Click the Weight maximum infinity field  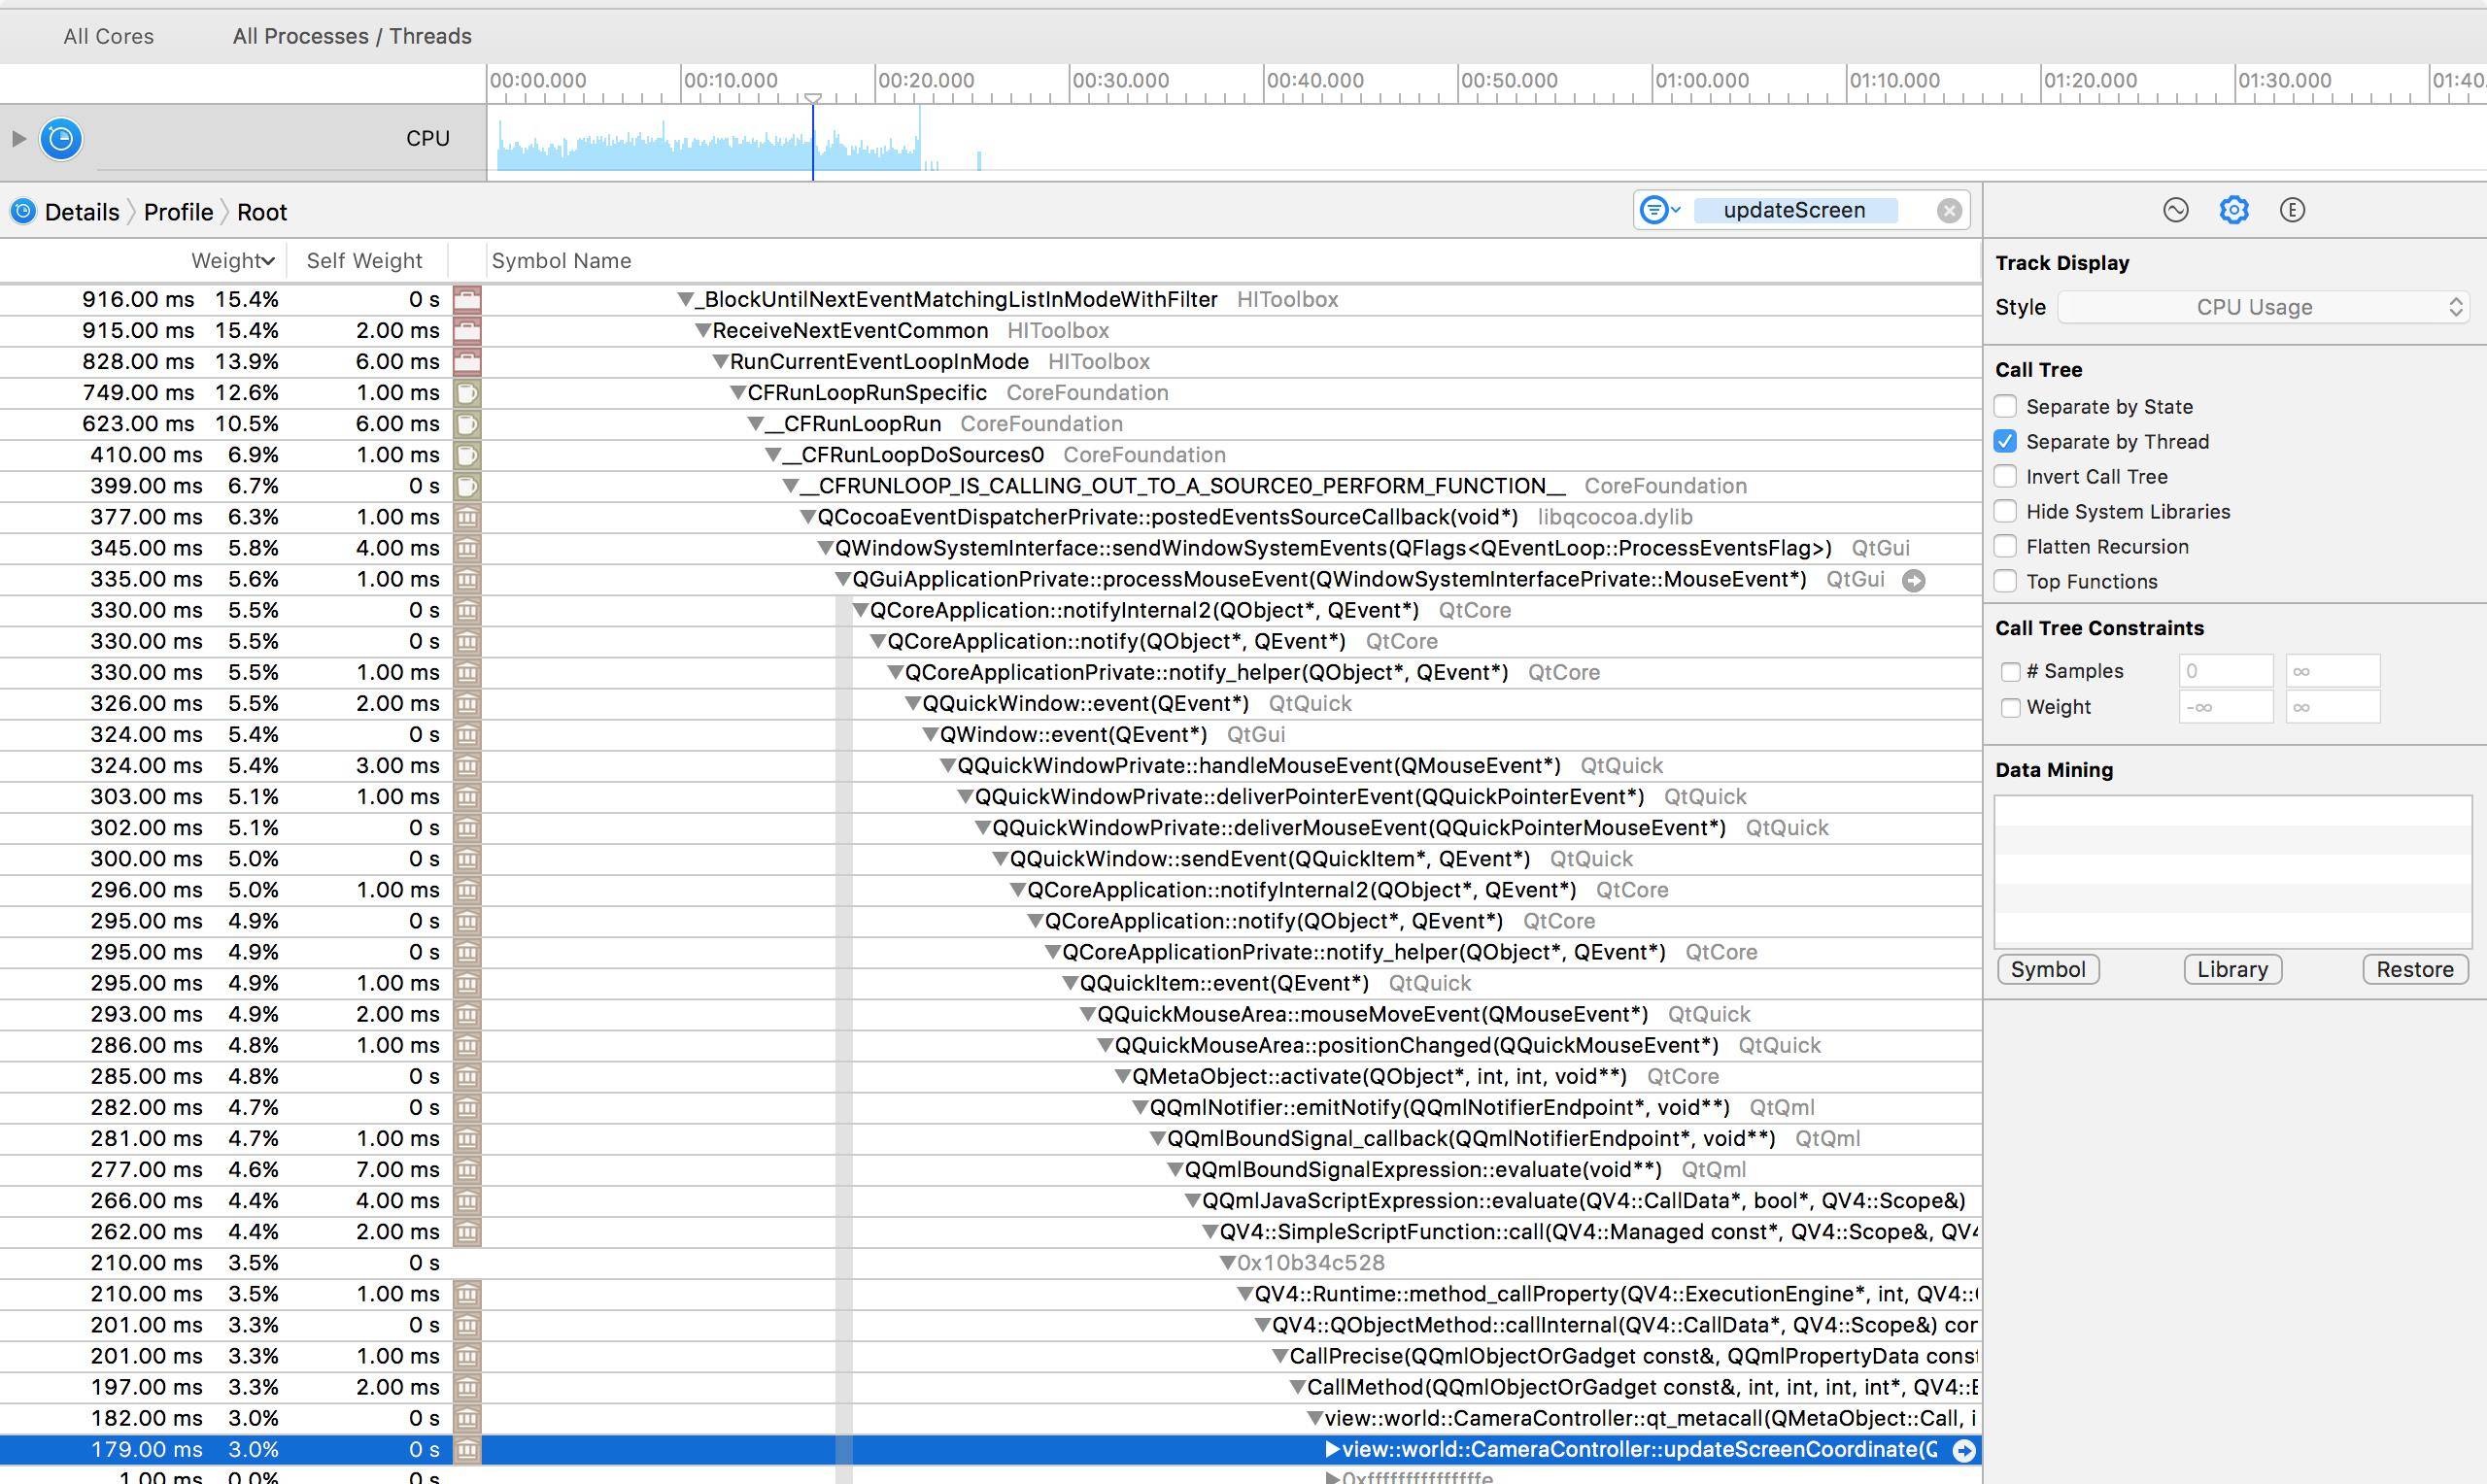[2333, 707]
